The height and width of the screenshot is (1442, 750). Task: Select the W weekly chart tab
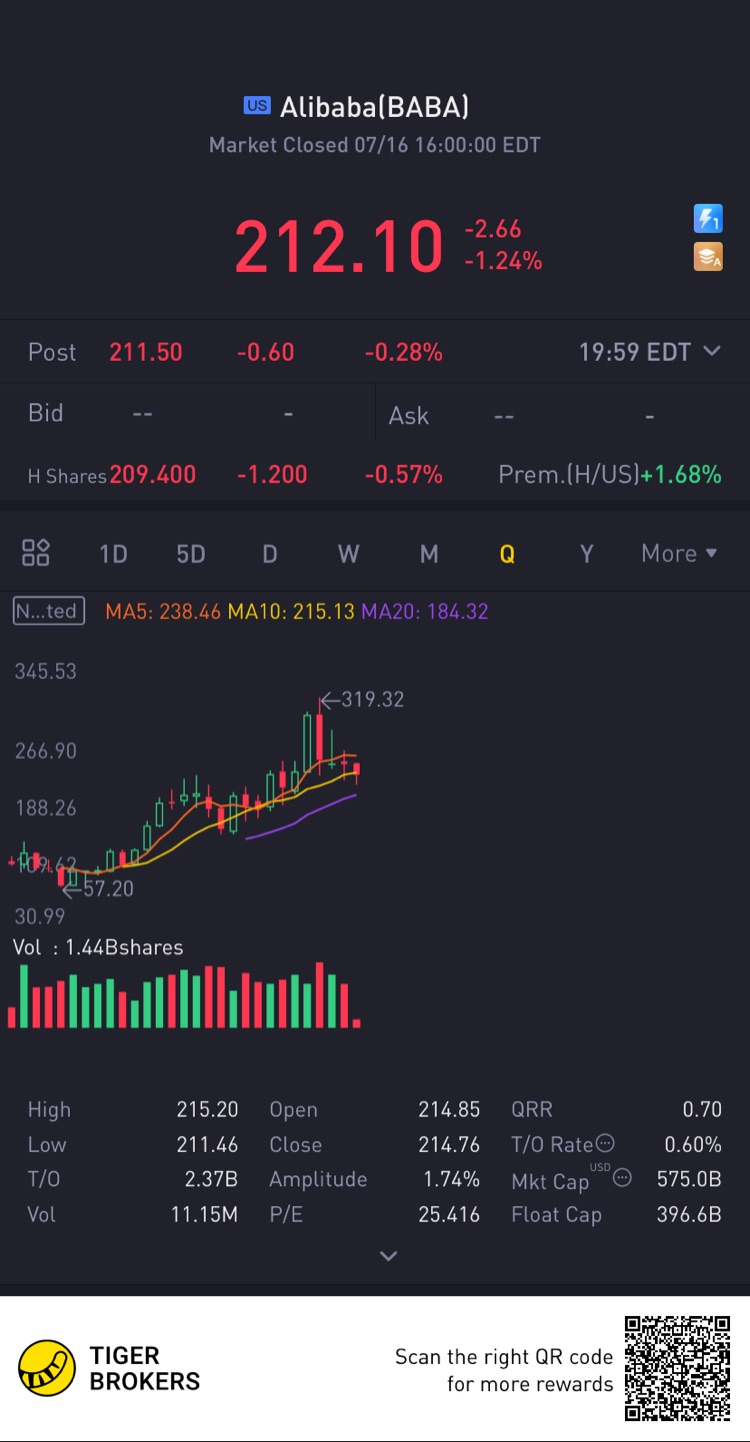[x=348, y=554]
